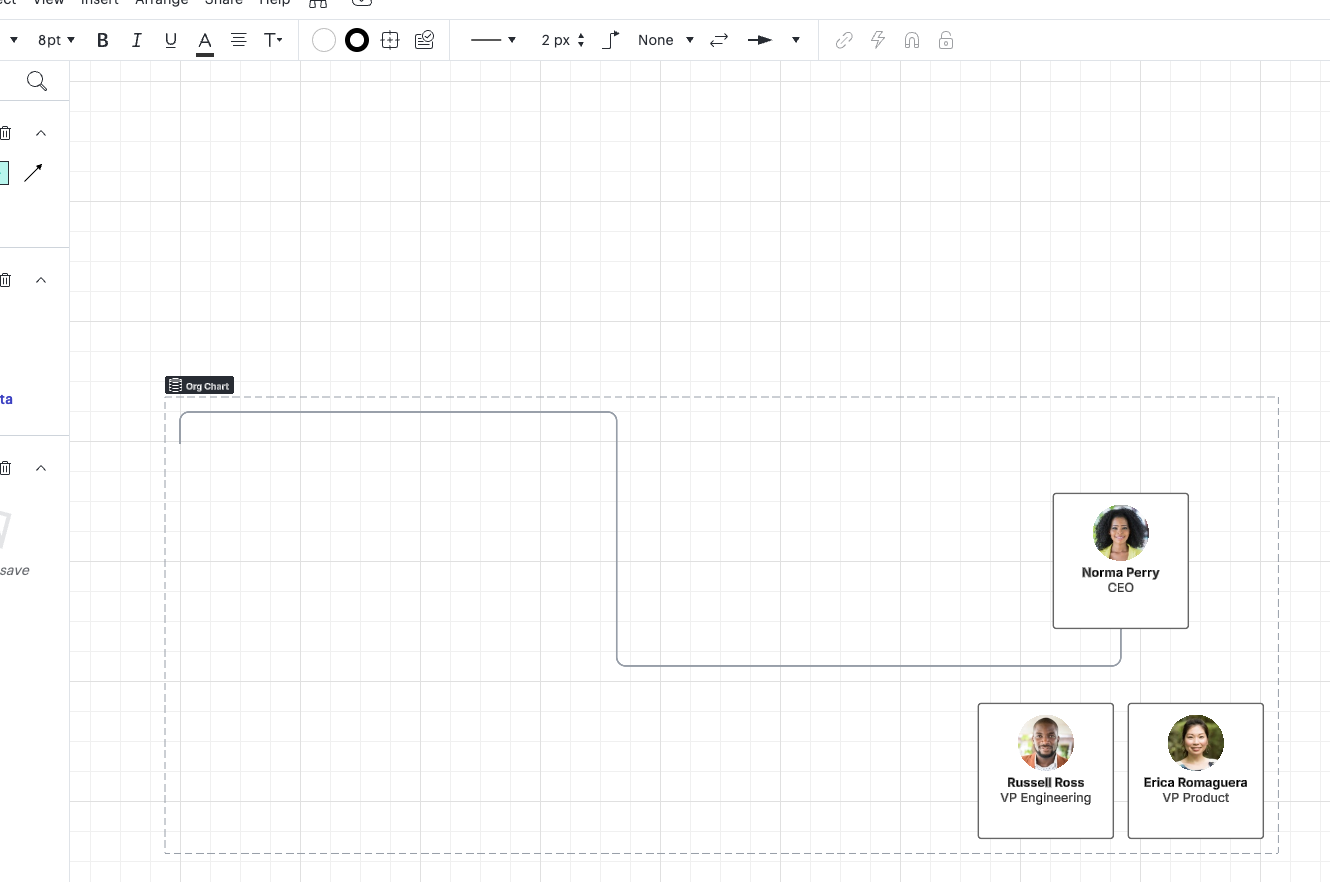
Task: Select the Norma Perry CEO card
Action: [x=1120, y=560]
